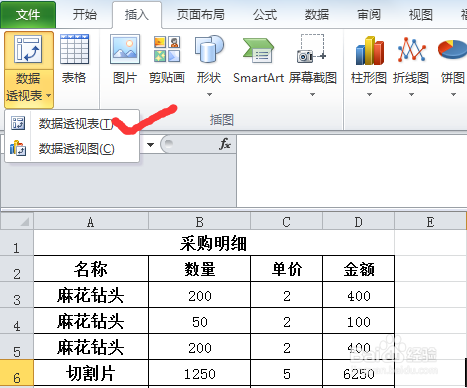Switch to the 审阅 tab
467x388 pixels.
click(369, 15)
